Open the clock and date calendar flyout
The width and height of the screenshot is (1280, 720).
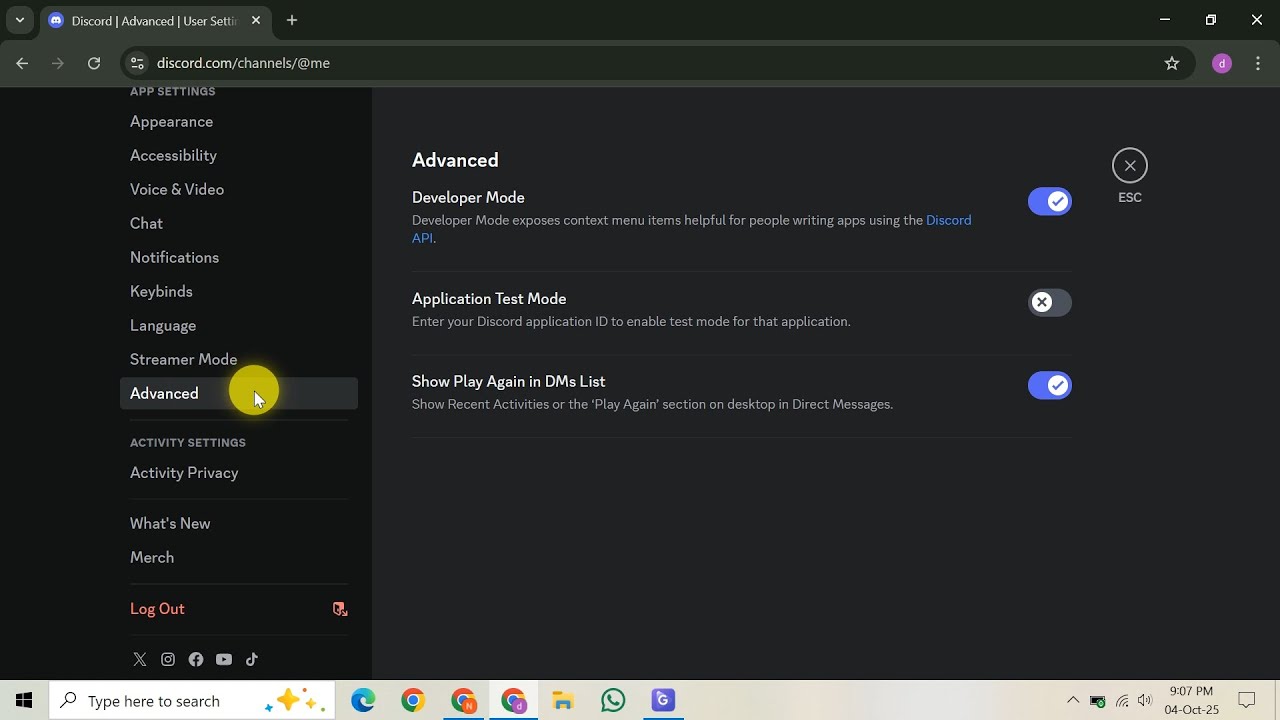[x=1191, y=701]
